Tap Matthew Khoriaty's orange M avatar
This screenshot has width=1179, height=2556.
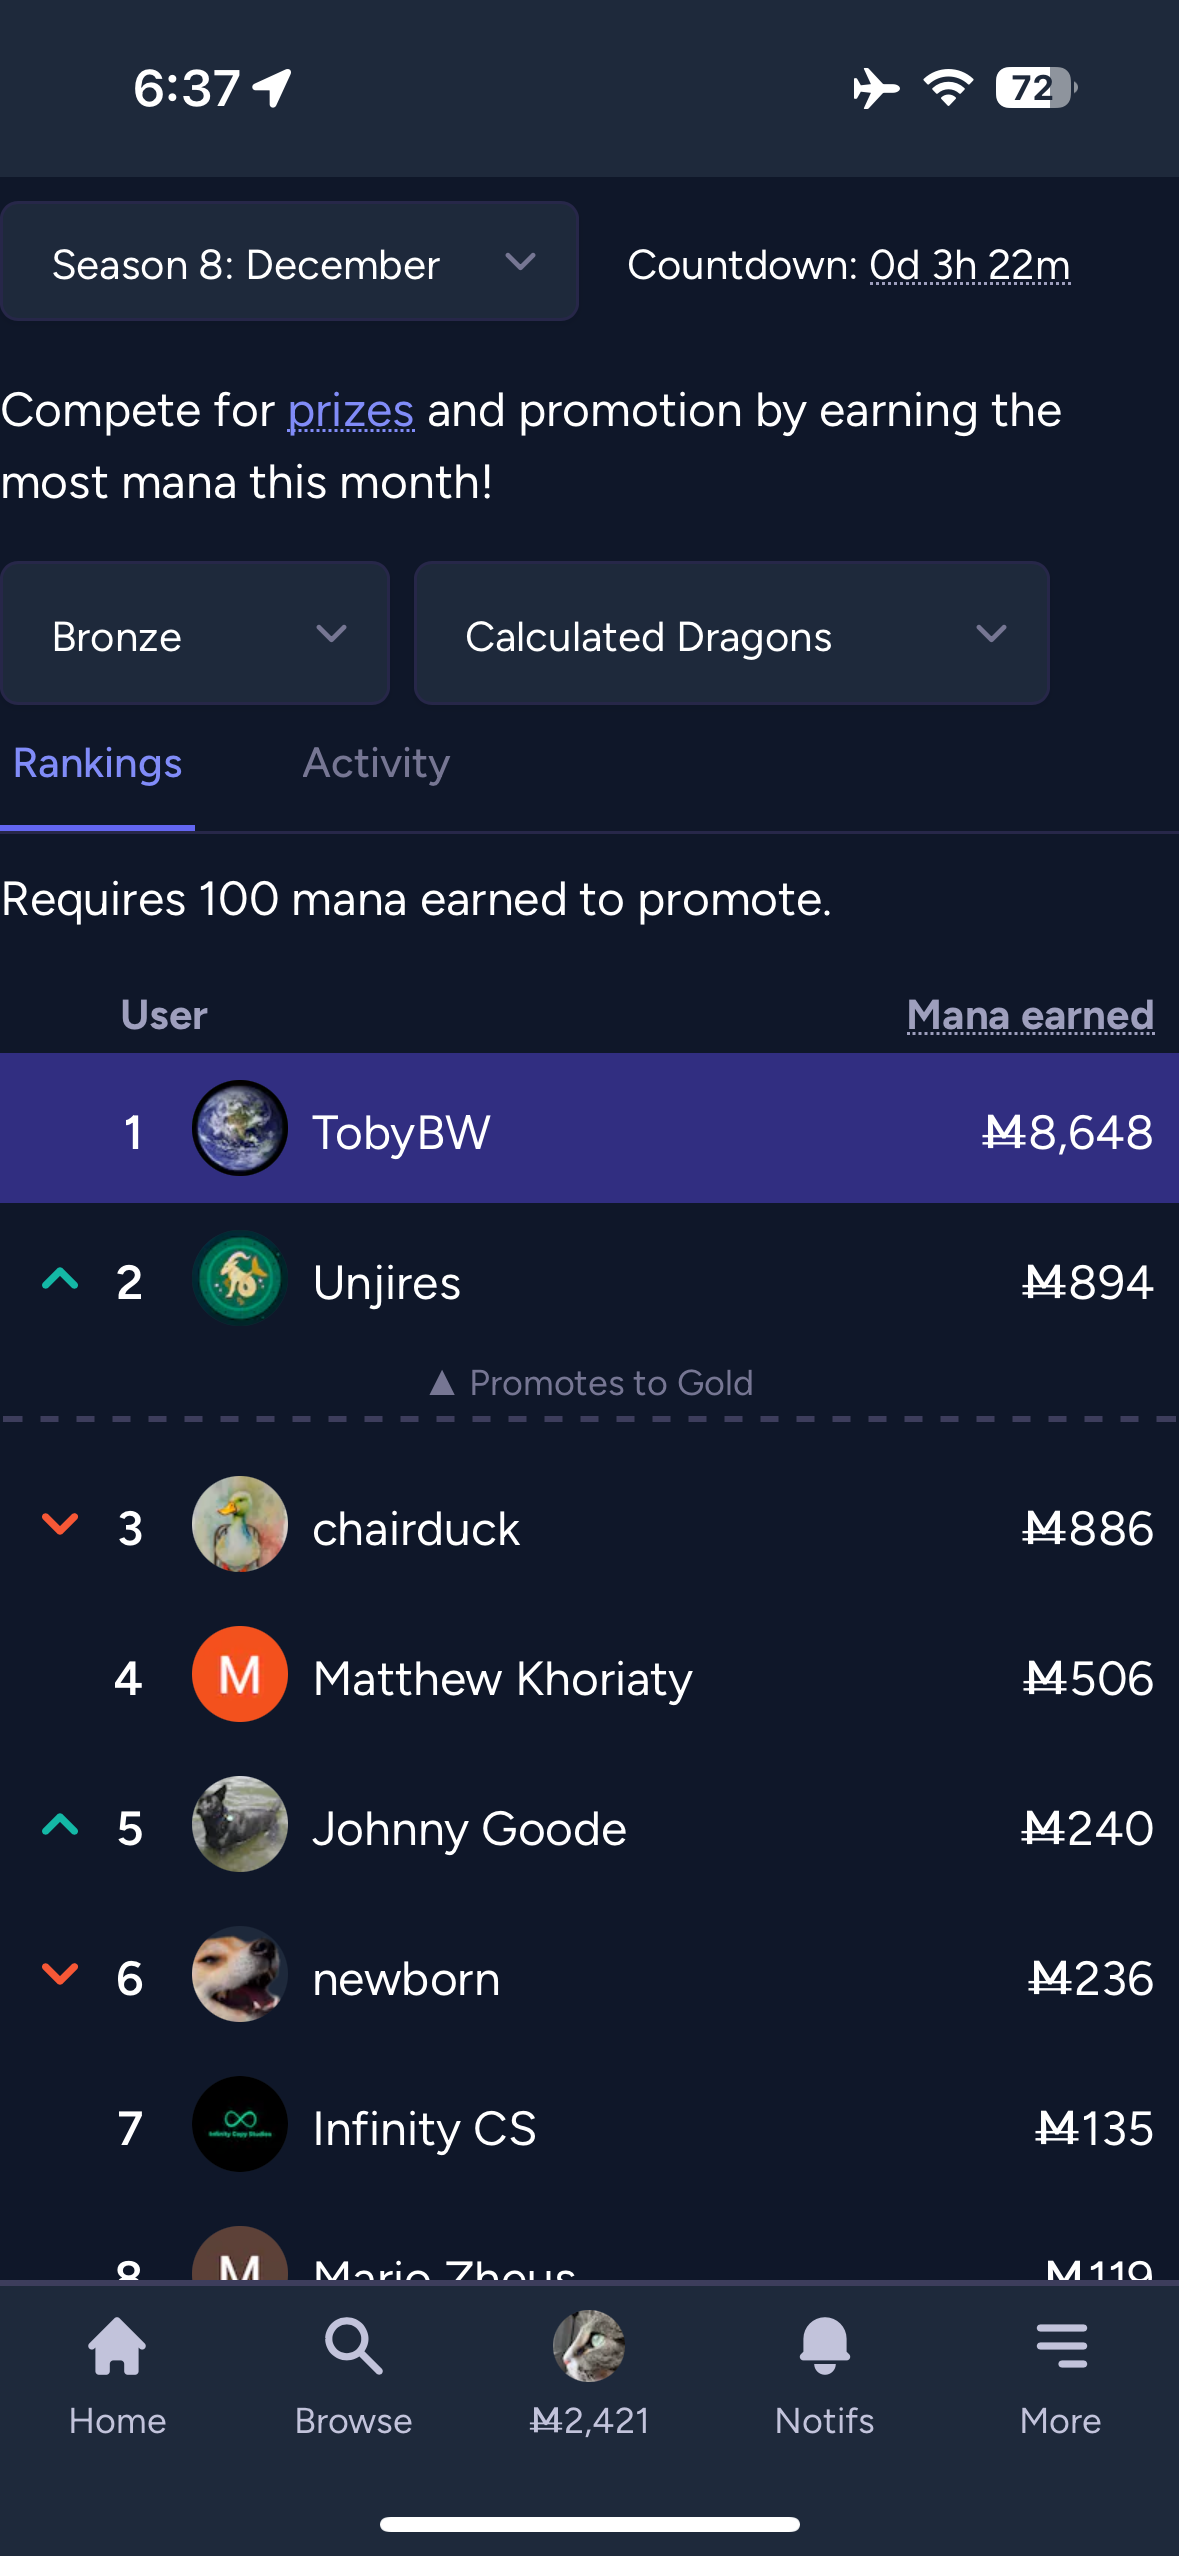tap(240, 1674)
